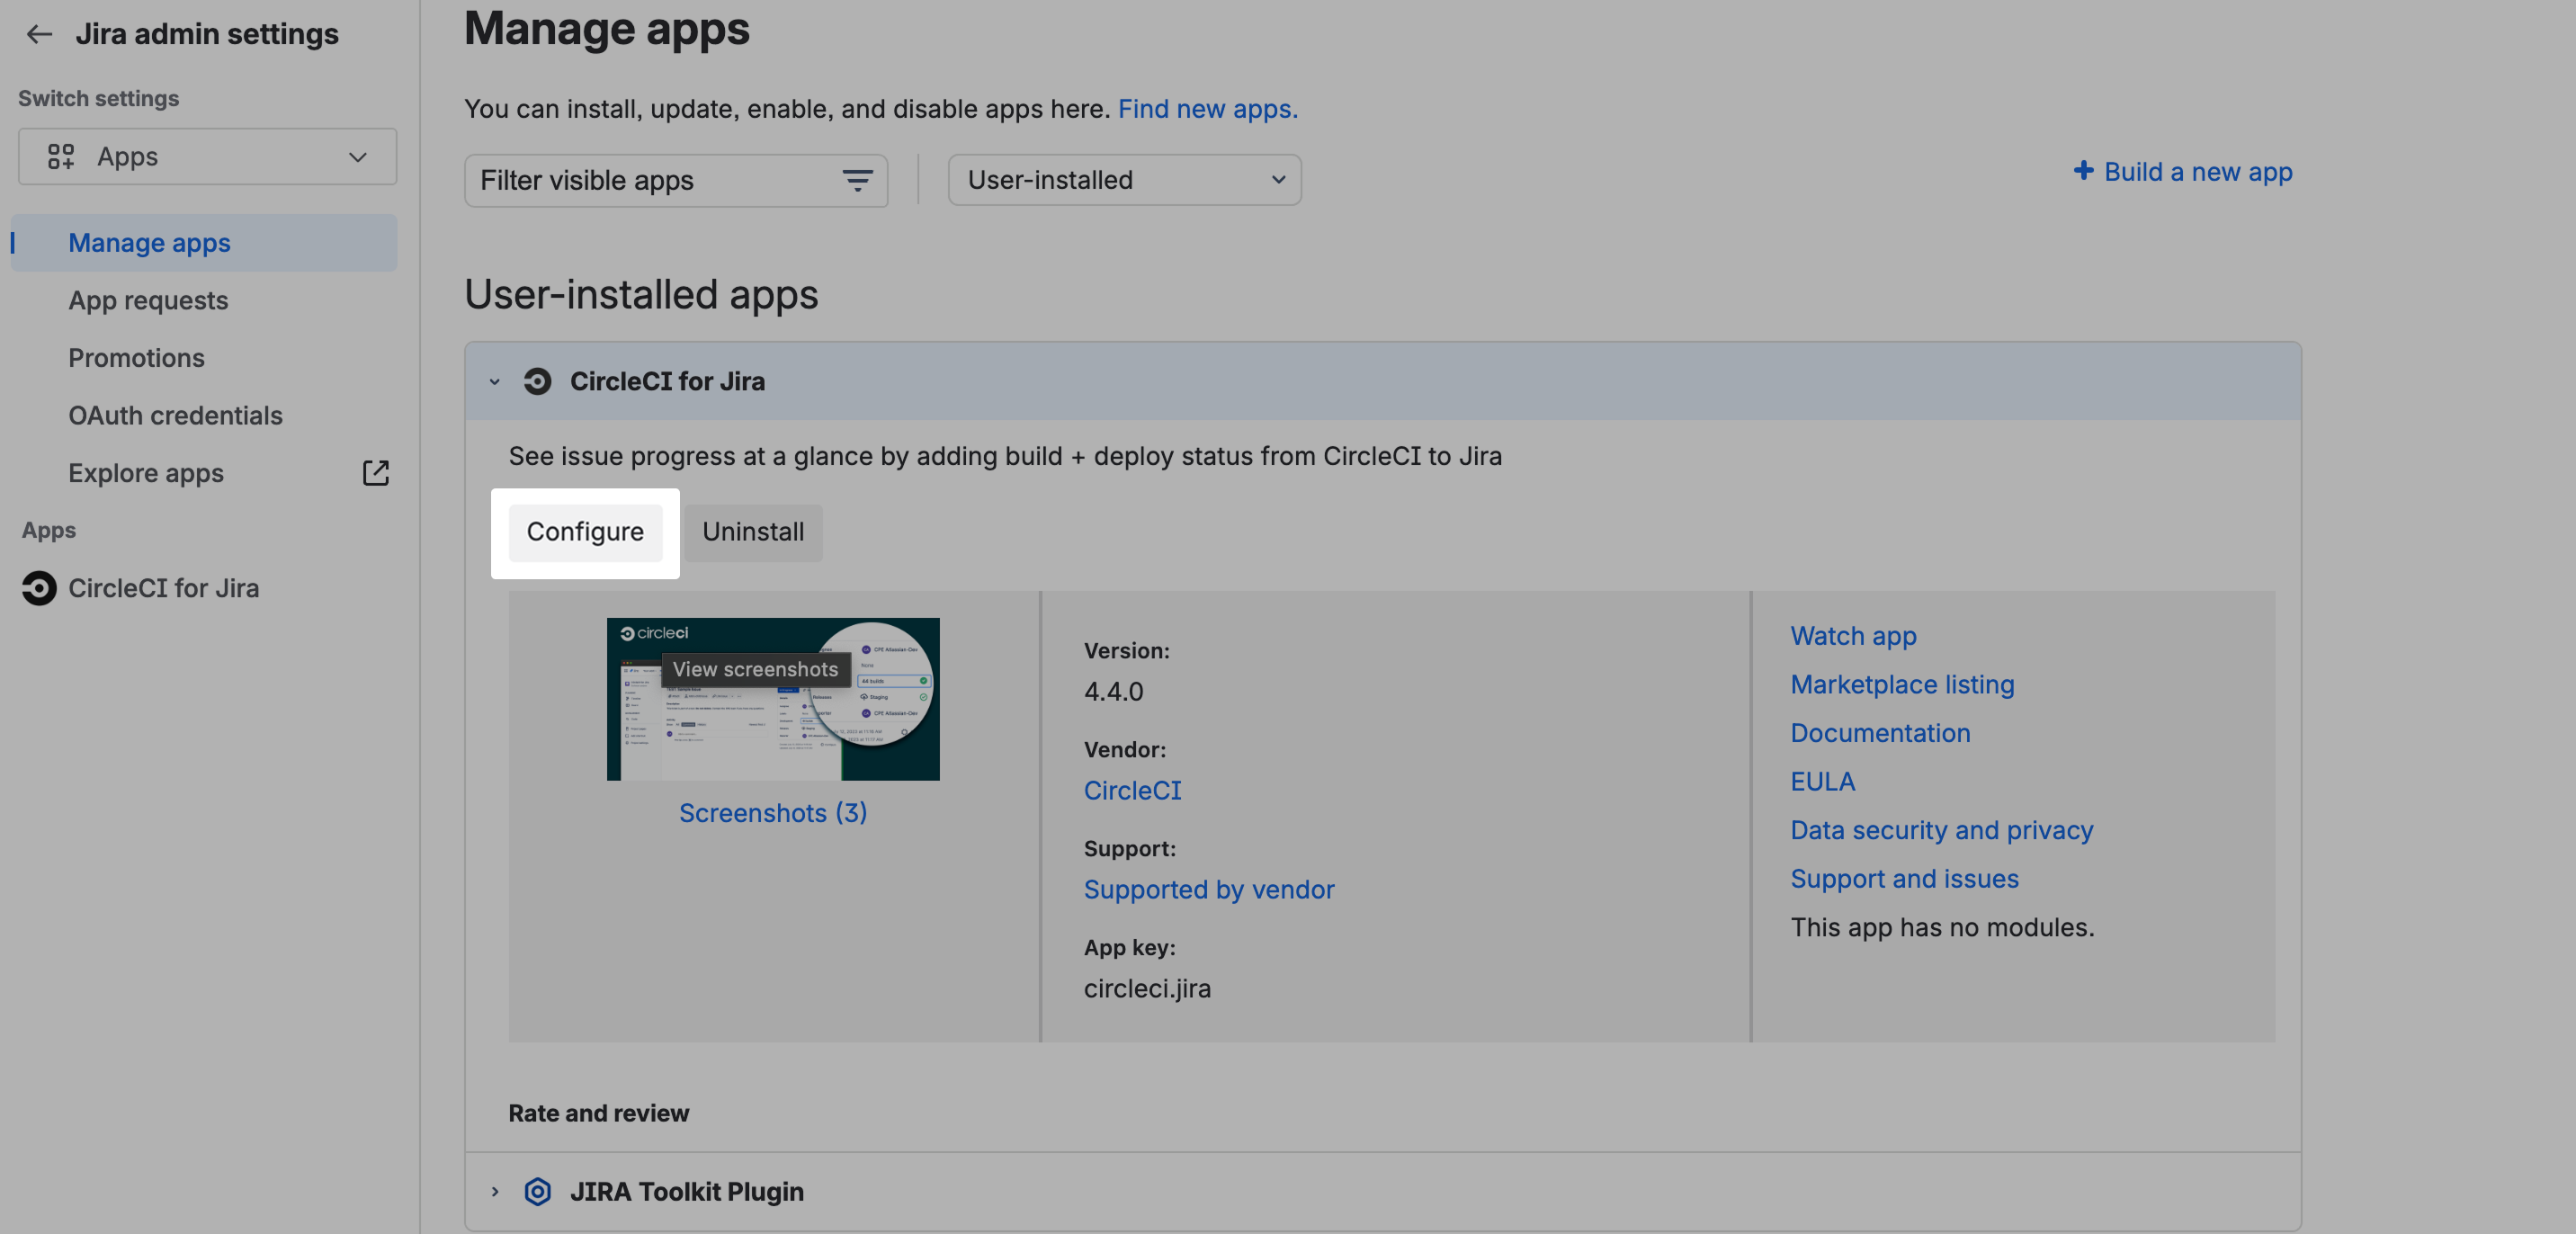Open the Marketplace listing link

1902,684
